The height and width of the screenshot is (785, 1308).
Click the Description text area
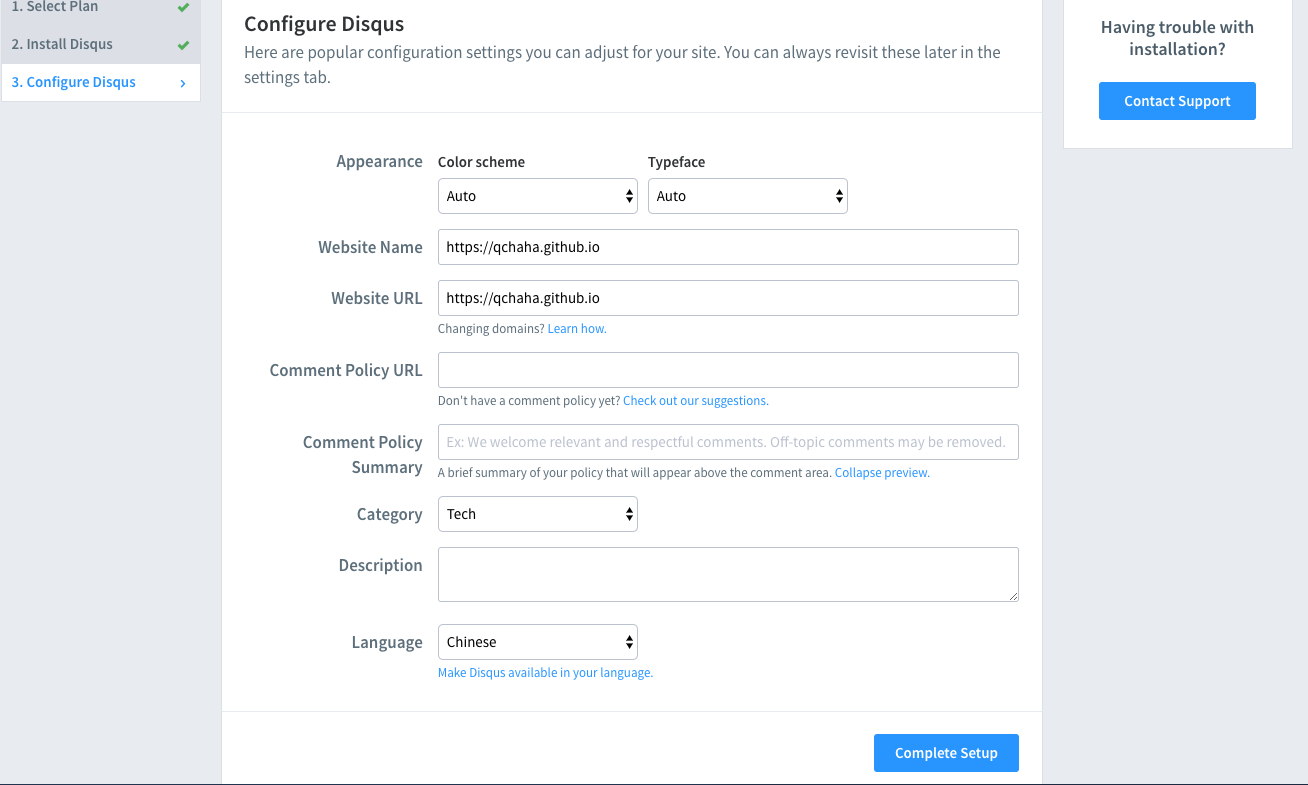coord(728,574)
